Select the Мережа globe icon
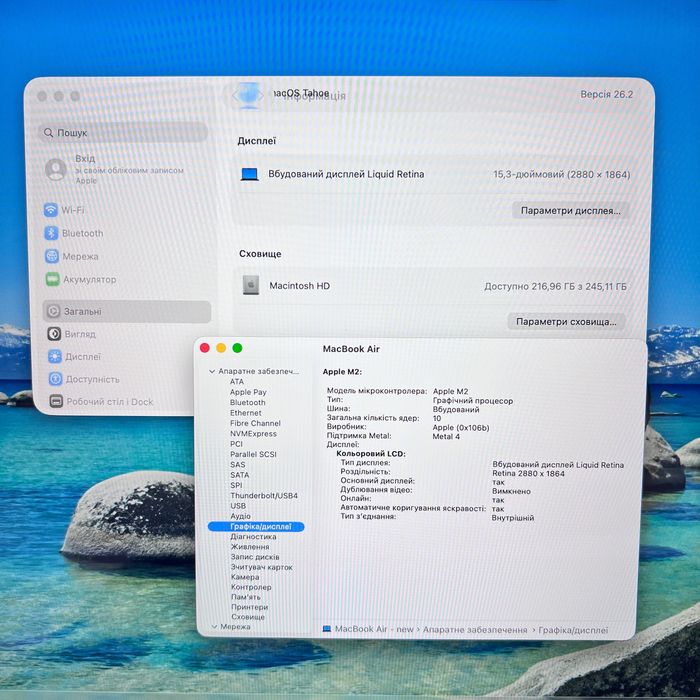Viewport: 700px width, 700px height. click(52, 256)
